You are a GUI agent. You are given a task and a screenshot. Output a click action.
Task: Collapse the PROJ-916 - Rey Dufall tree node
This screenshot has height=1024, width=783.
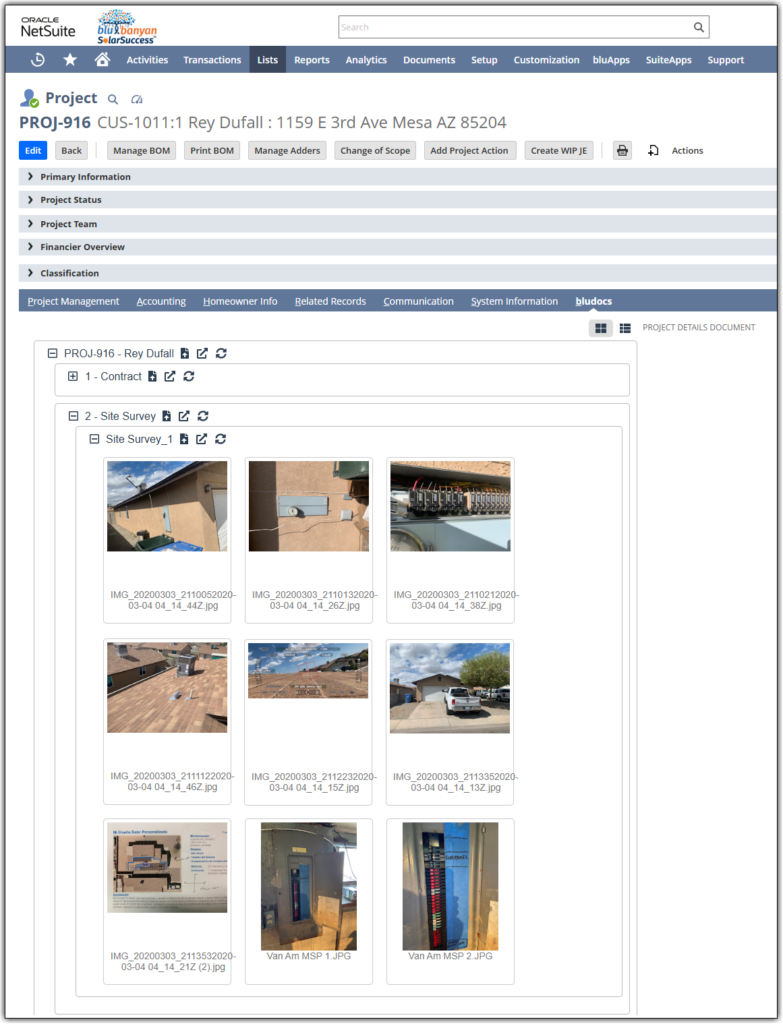click(x=52, y=353)
